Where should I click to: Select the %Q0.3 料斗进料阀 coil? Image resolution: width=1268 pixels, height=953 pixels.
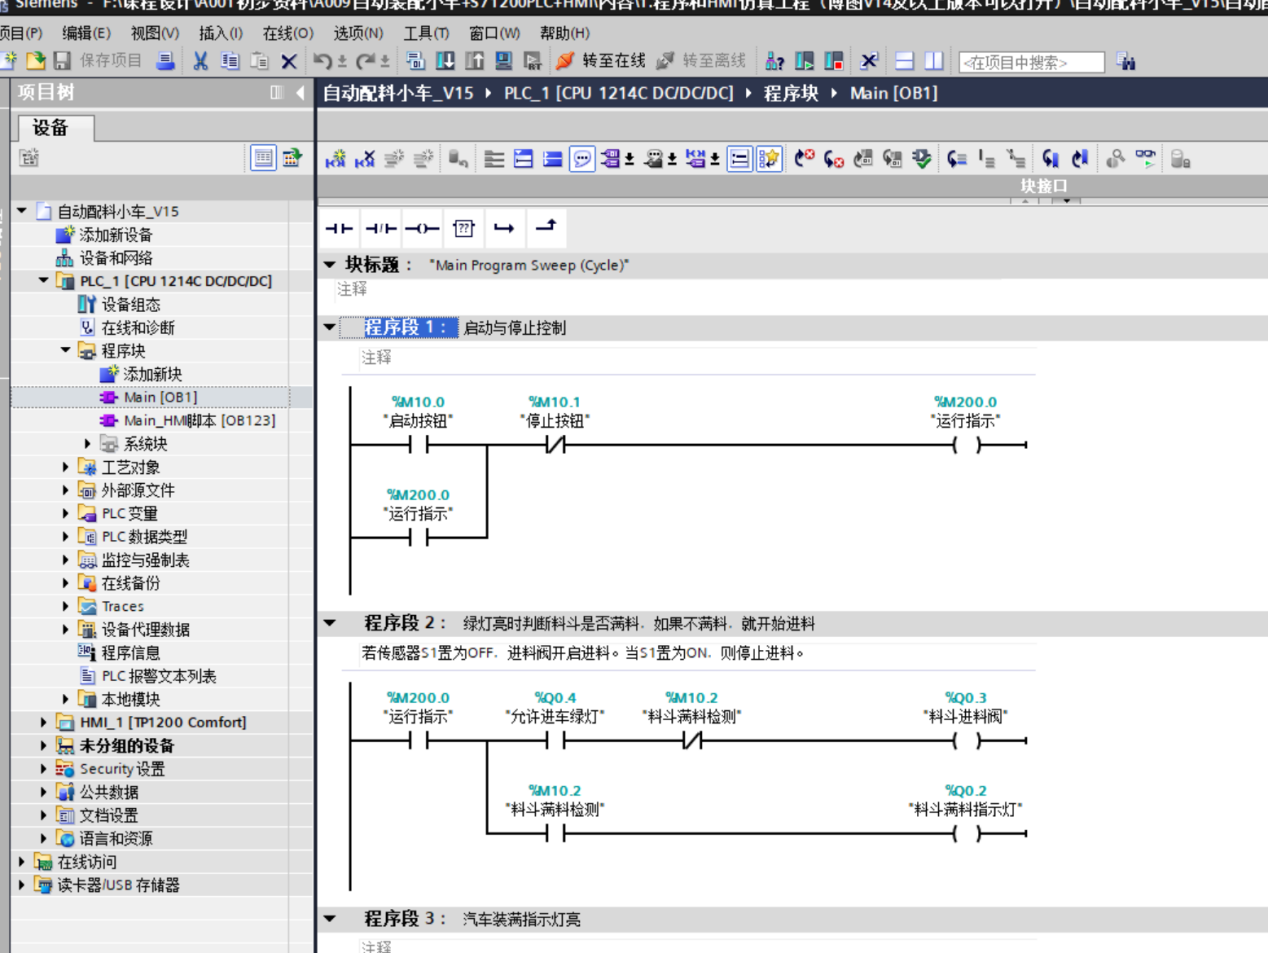[966, 740]
